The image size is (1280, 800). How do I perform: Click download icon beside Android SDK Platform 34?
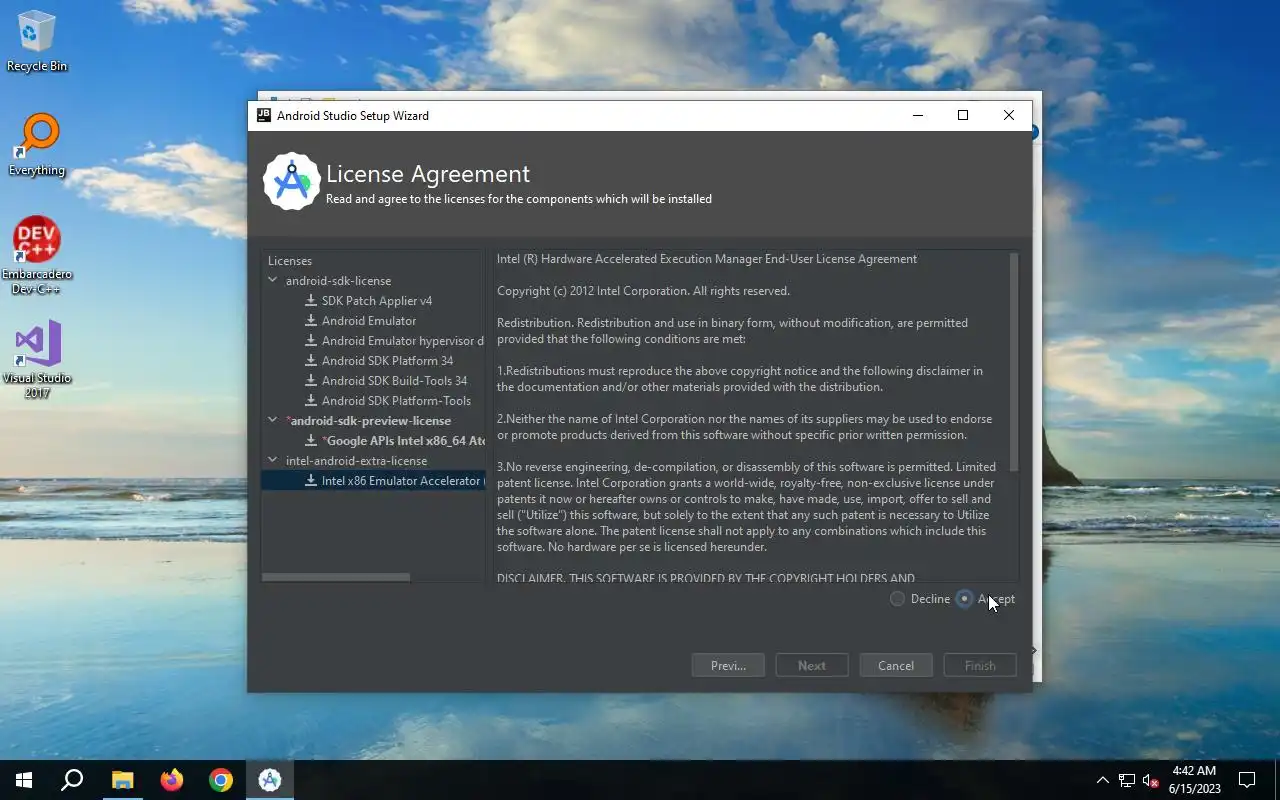pos(311,361)
